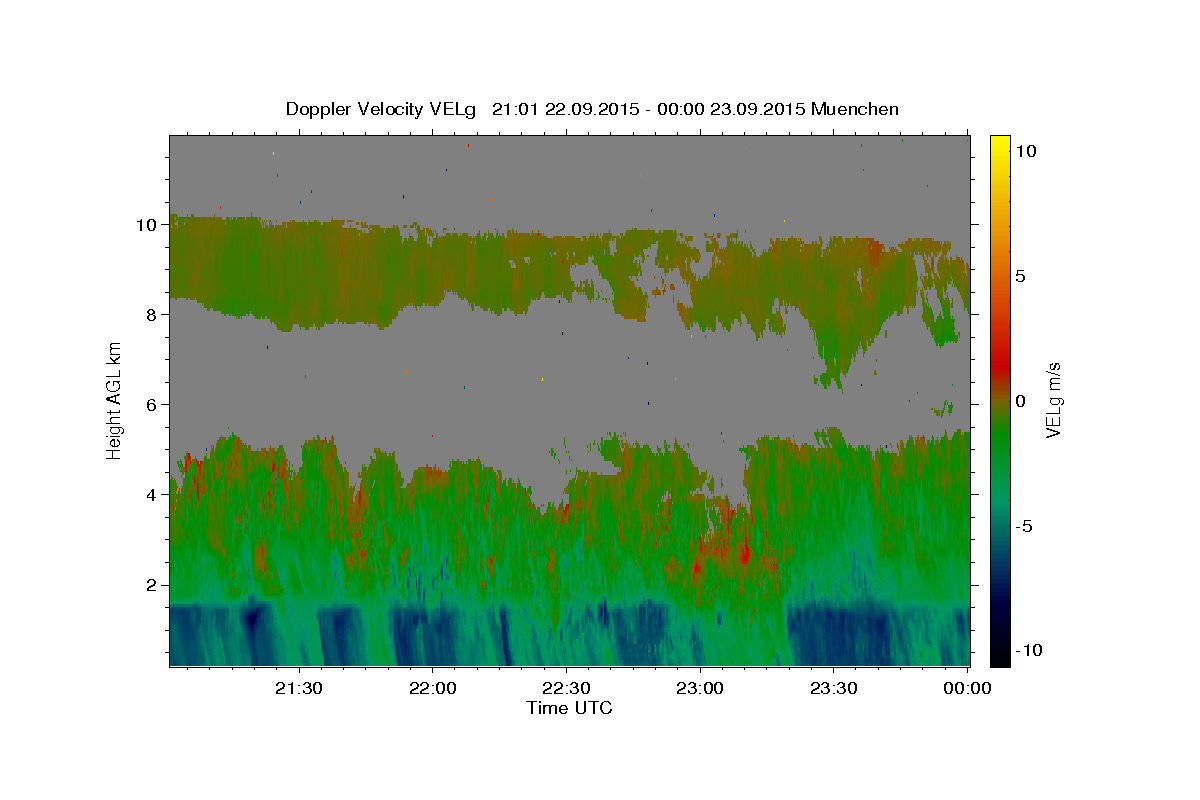Click the colorbar value 5 label
Screen dimensions: 1200x800
pyautogui.click(x=1022, y=276)
